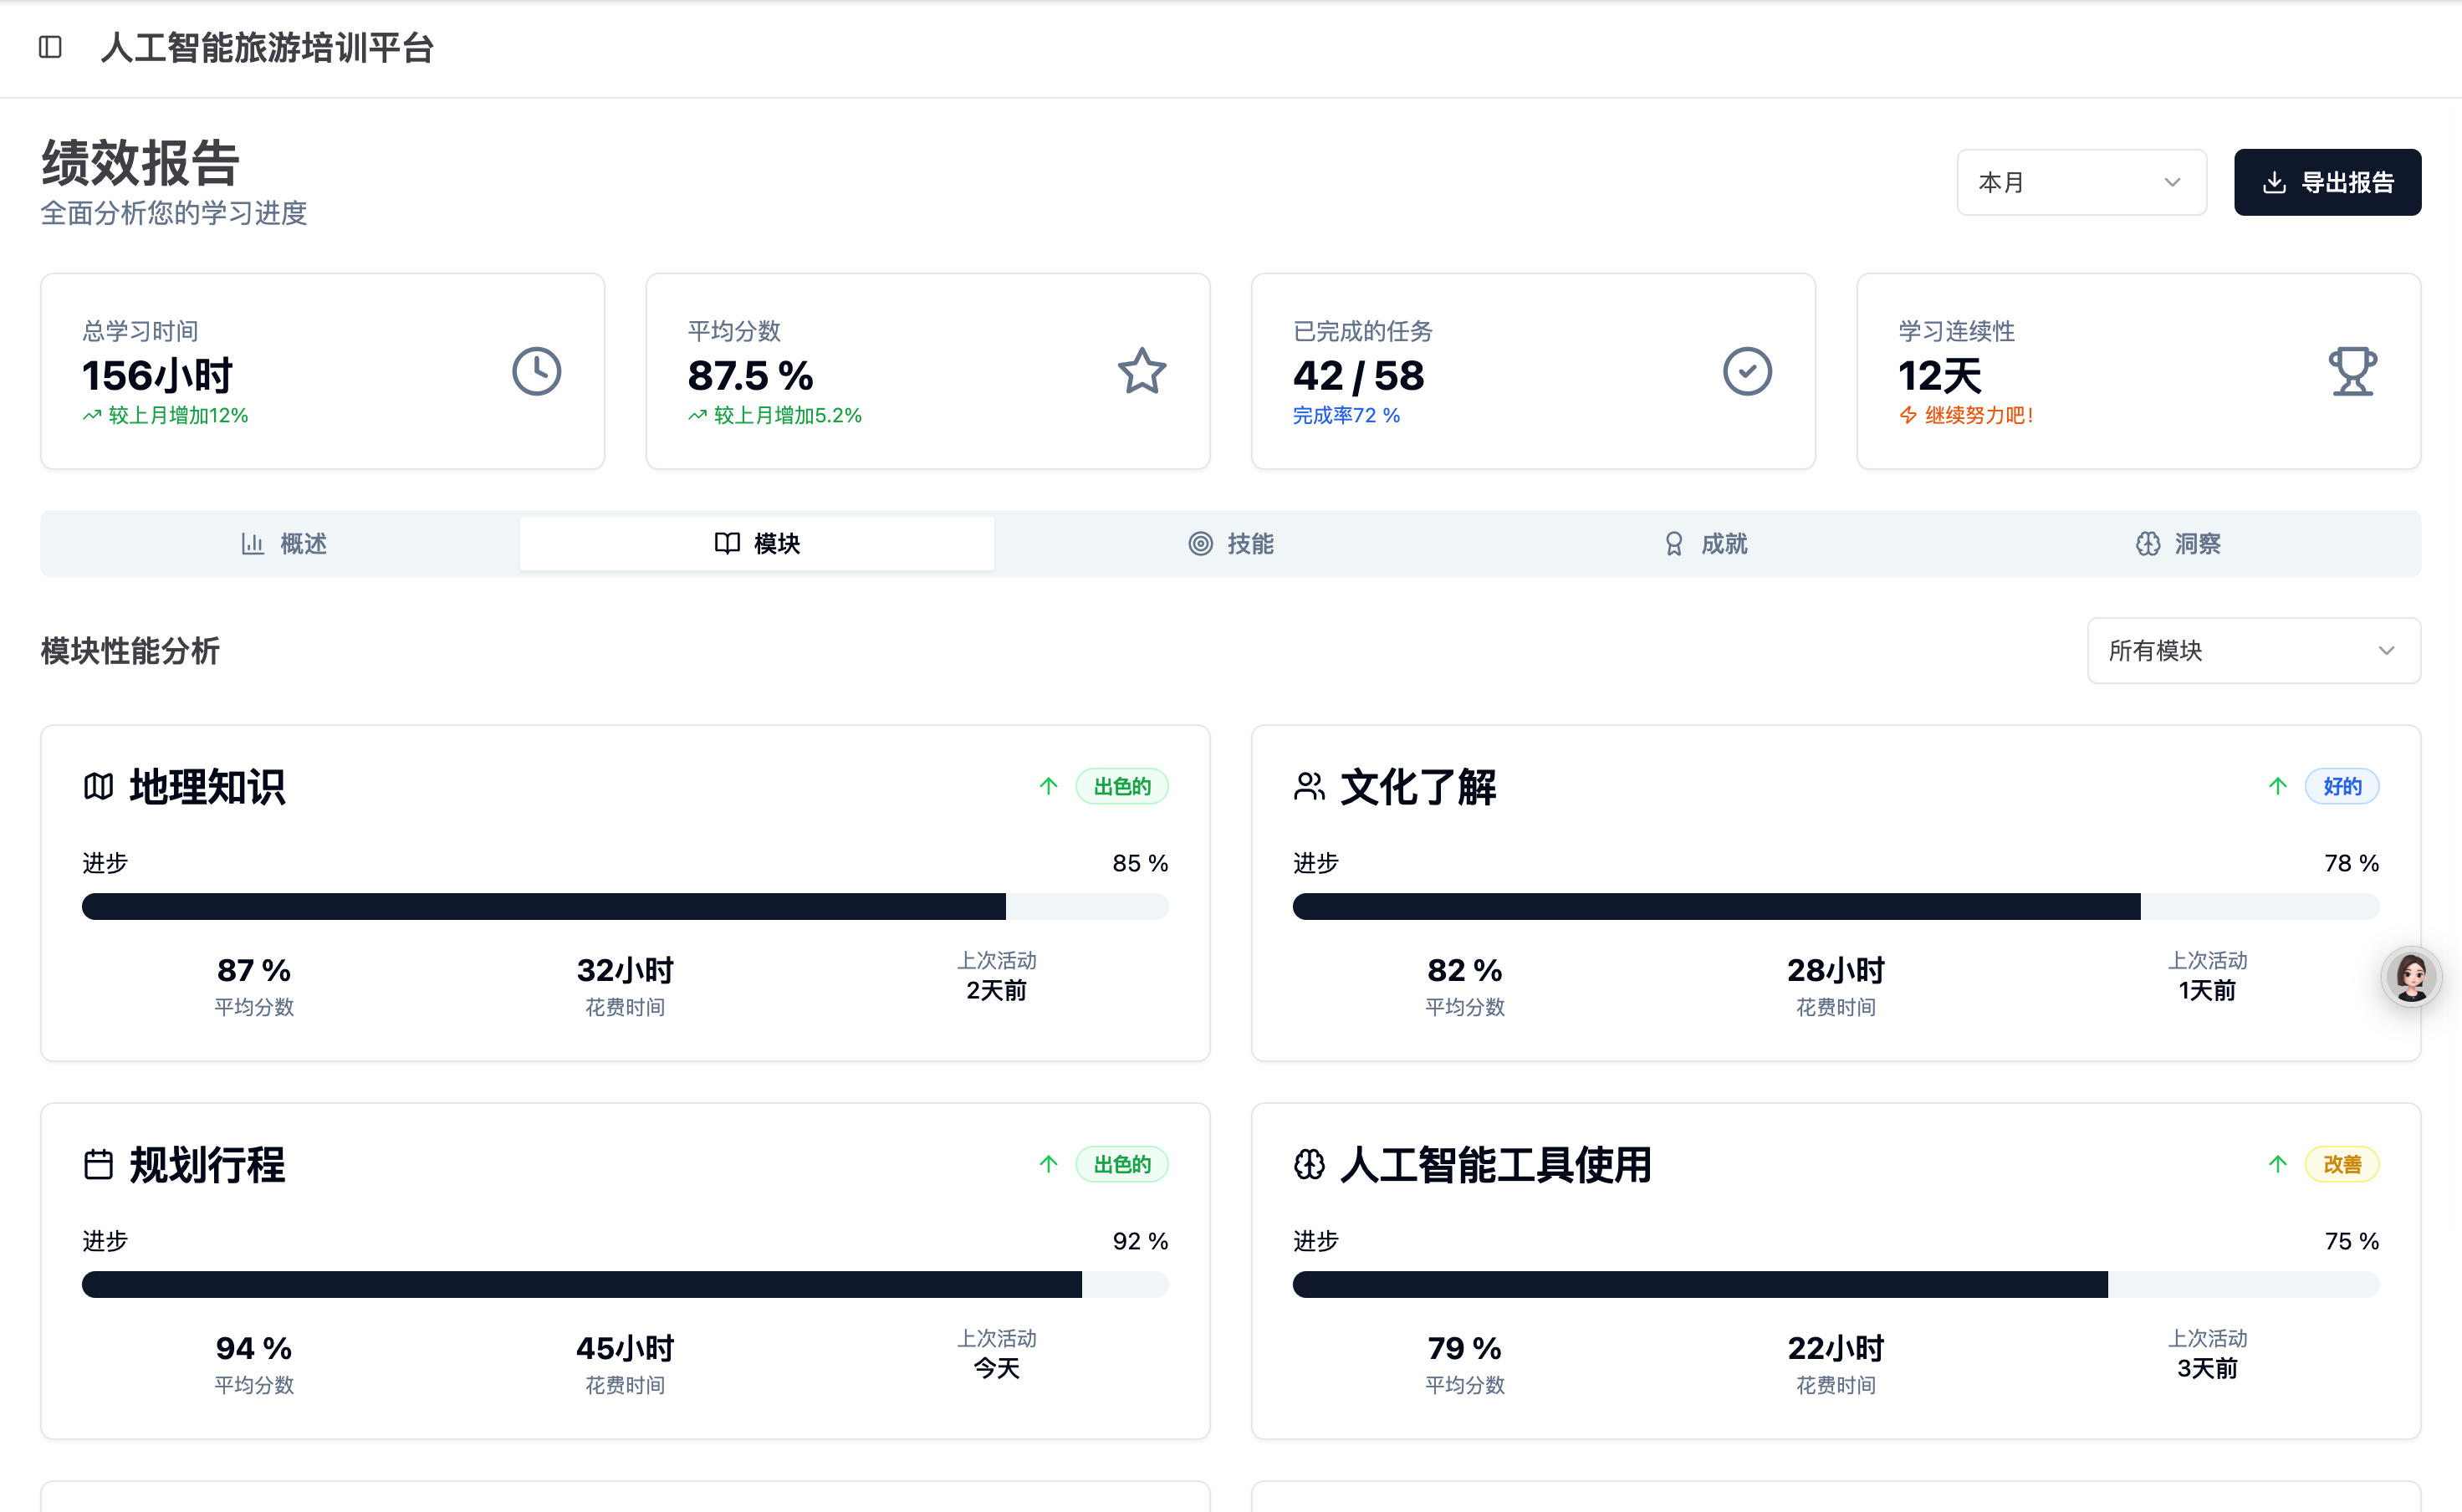Toggle the sidebar panel icon
This screenshot has width=2462, height=1512.
coord(50,47)
